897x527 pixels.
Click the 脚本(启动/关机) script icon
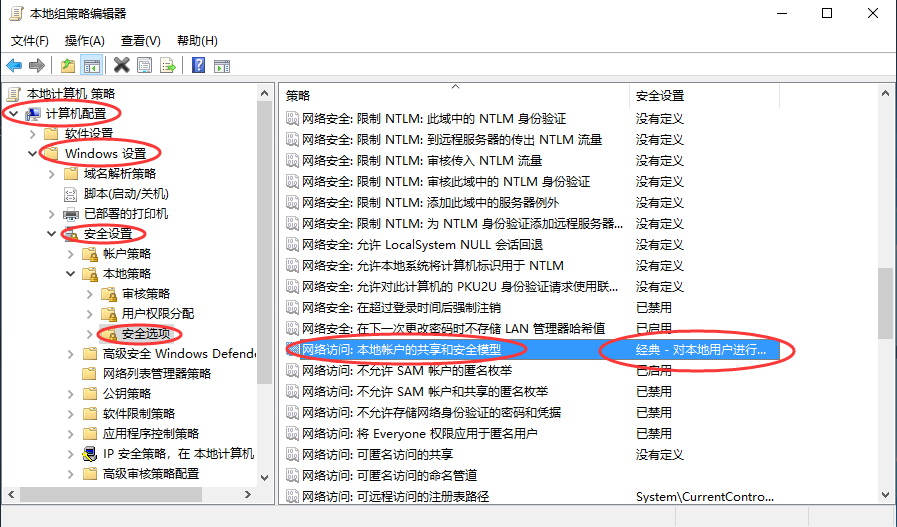[70, 194]
